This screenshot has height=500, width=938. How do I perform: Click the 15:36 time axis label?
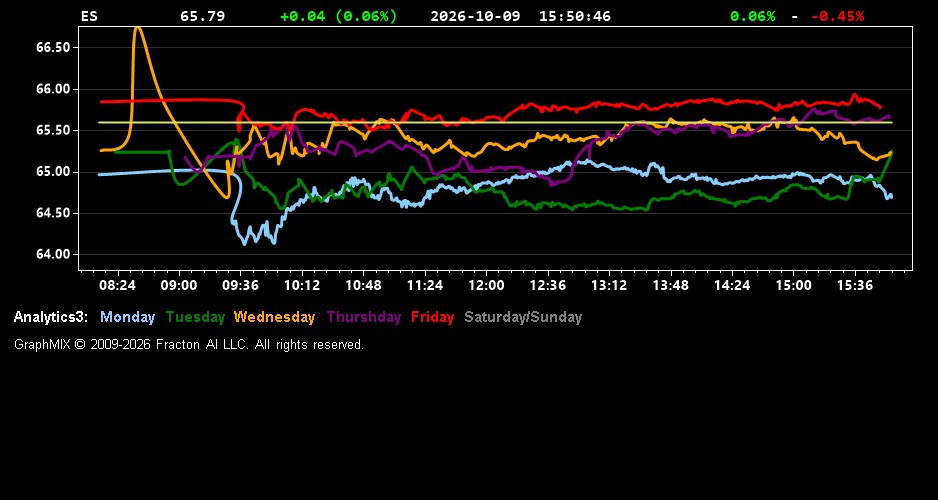click(855, 285)
